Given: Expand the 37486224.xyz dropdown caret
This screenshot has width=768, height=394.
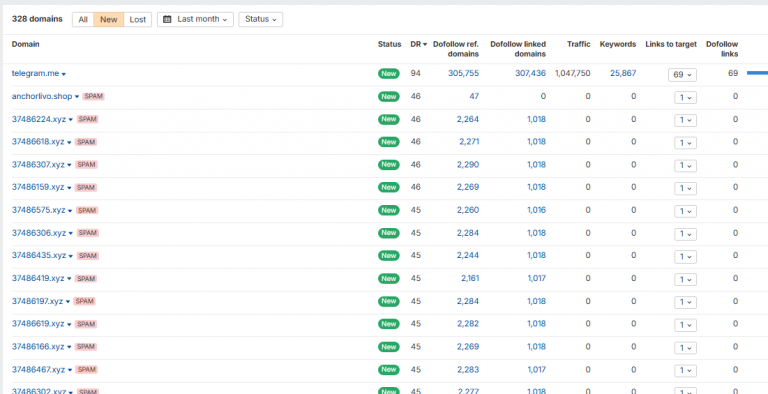Looking at the screenshot, I should 71,120.
